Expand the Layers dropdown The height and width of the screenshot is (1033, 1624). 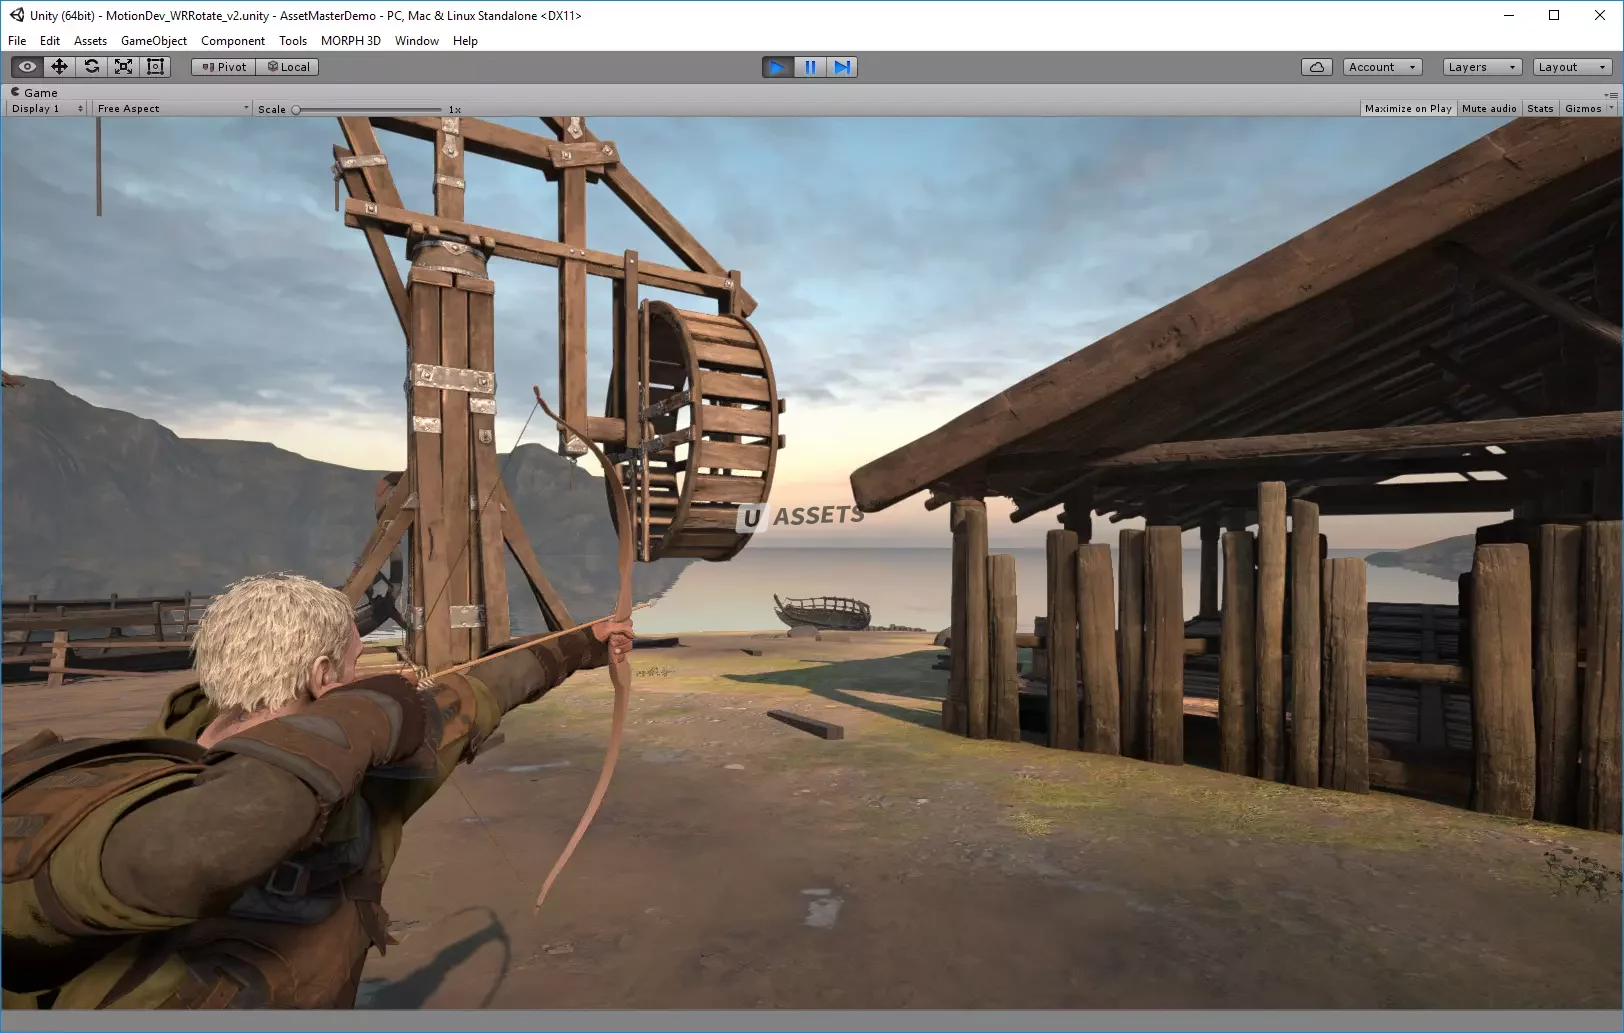1481,67
